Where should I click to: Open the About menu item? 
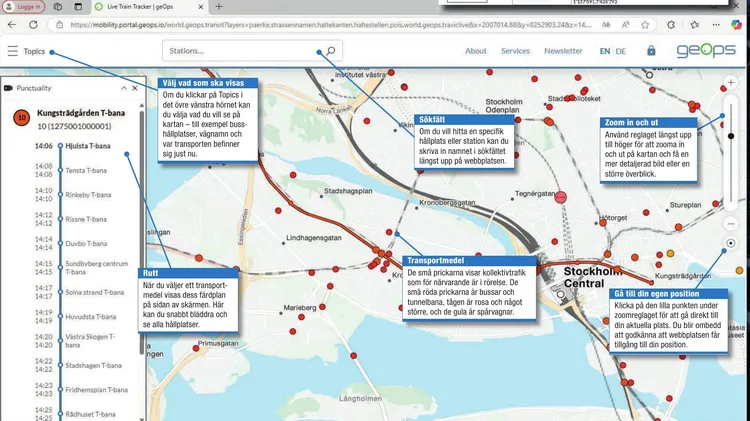[x=476, y=51]
